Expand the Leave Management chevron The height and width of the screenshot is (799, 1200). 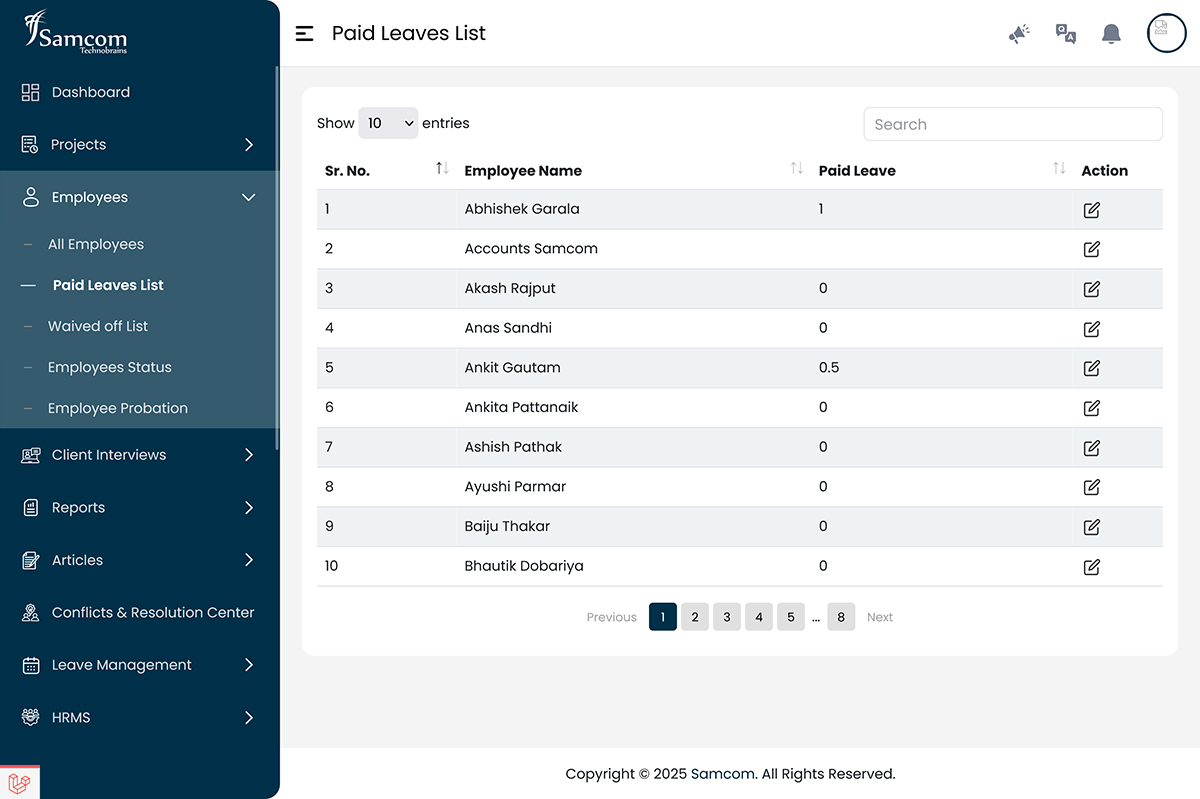(249, 665)
